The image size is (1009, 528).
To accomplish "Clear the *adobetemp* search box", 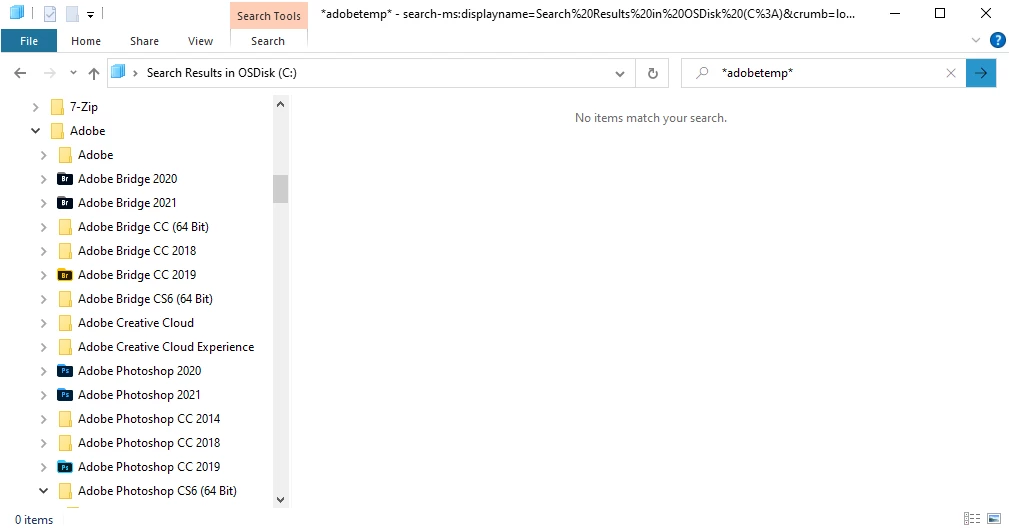I will [950, 73].
